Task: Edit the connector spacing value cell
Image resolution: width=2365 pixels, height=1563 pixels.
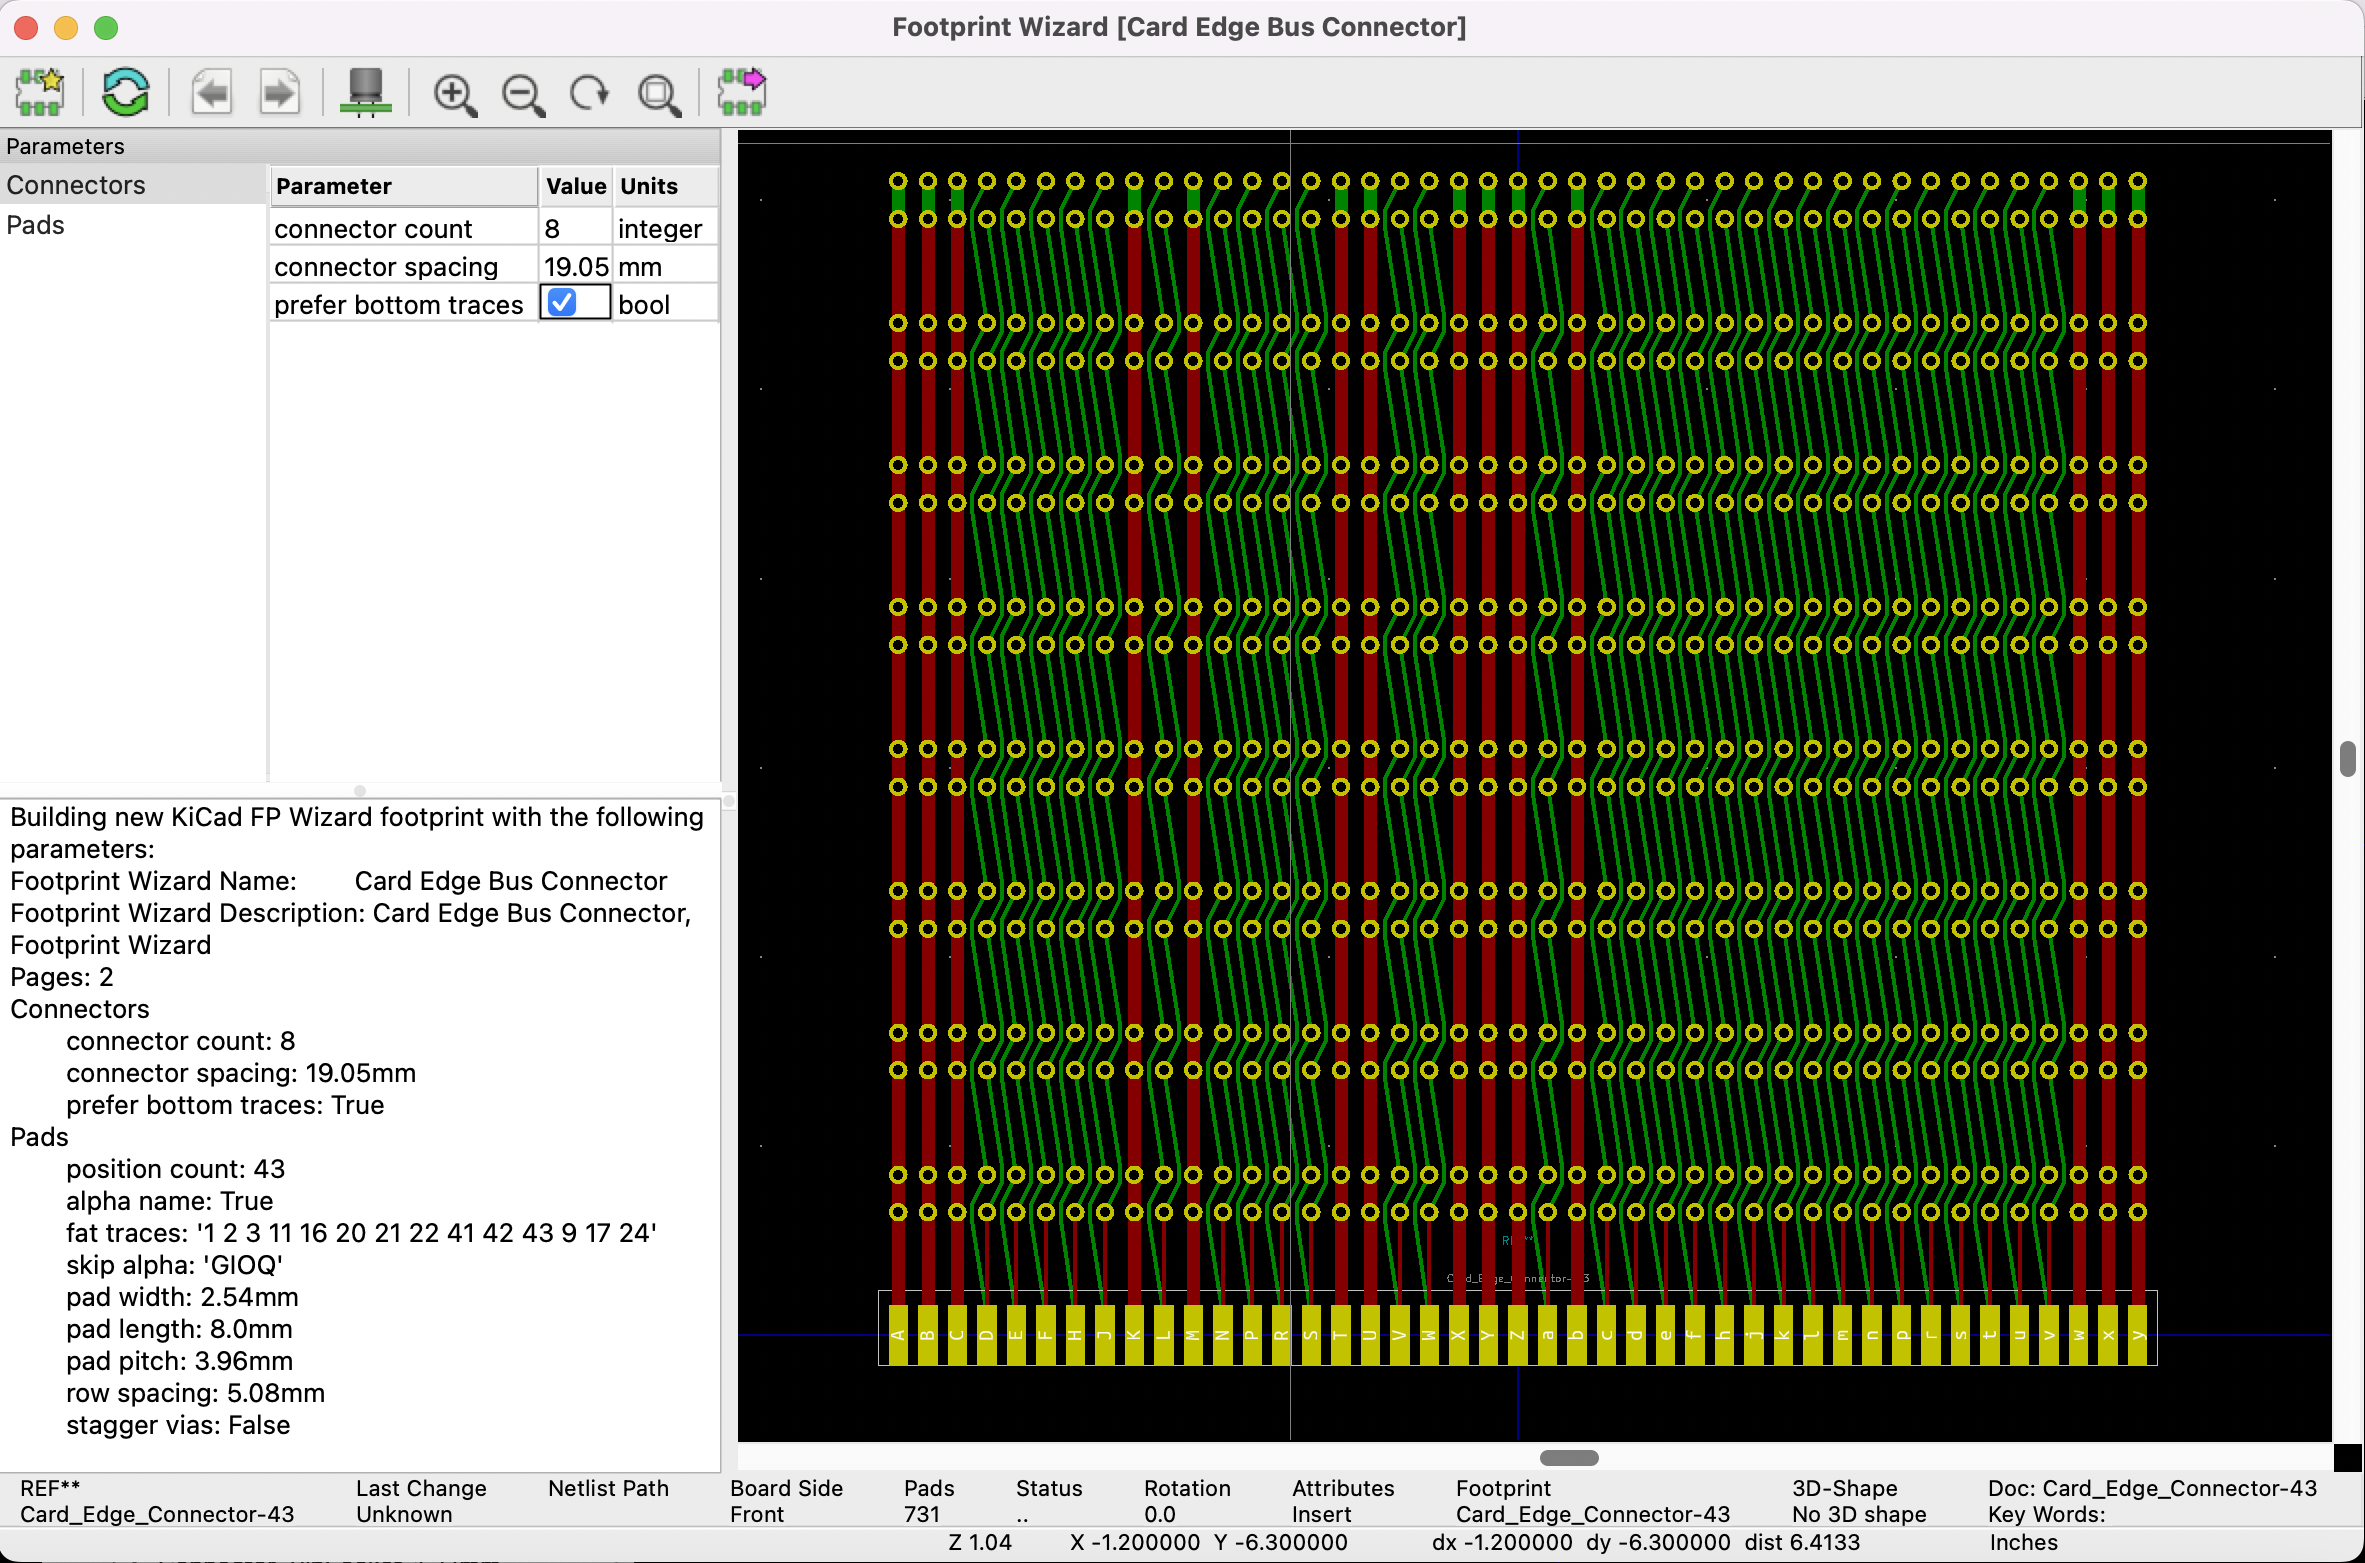Action: (x=574, y=267)
